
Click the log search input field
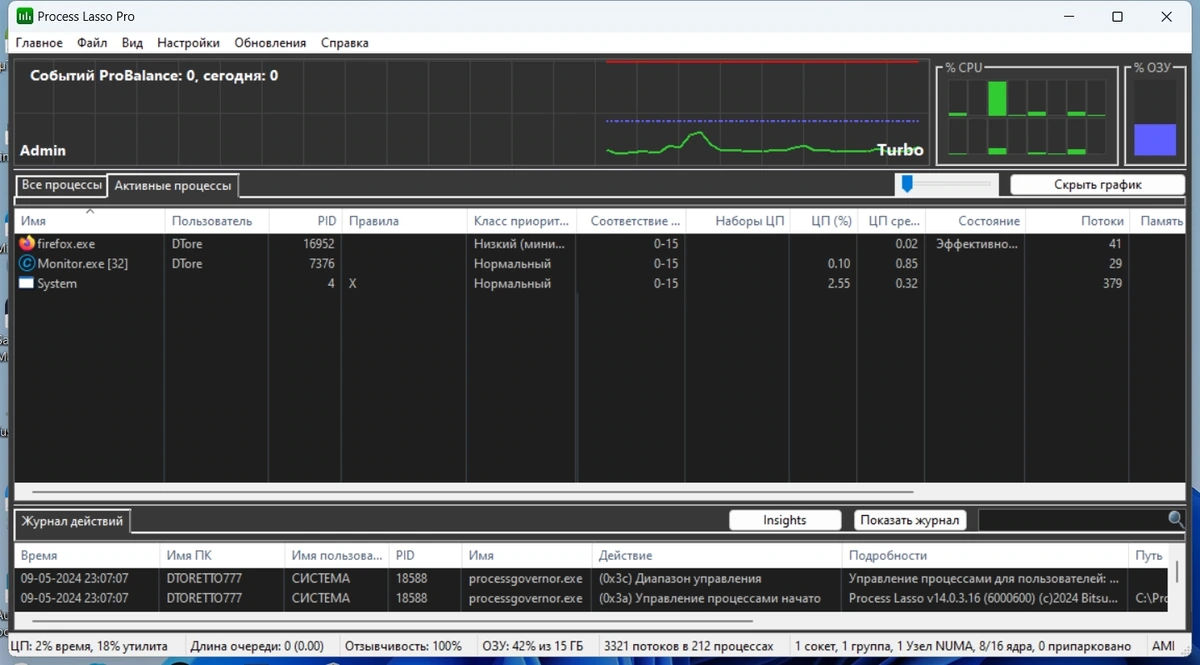click(1072, 520)
